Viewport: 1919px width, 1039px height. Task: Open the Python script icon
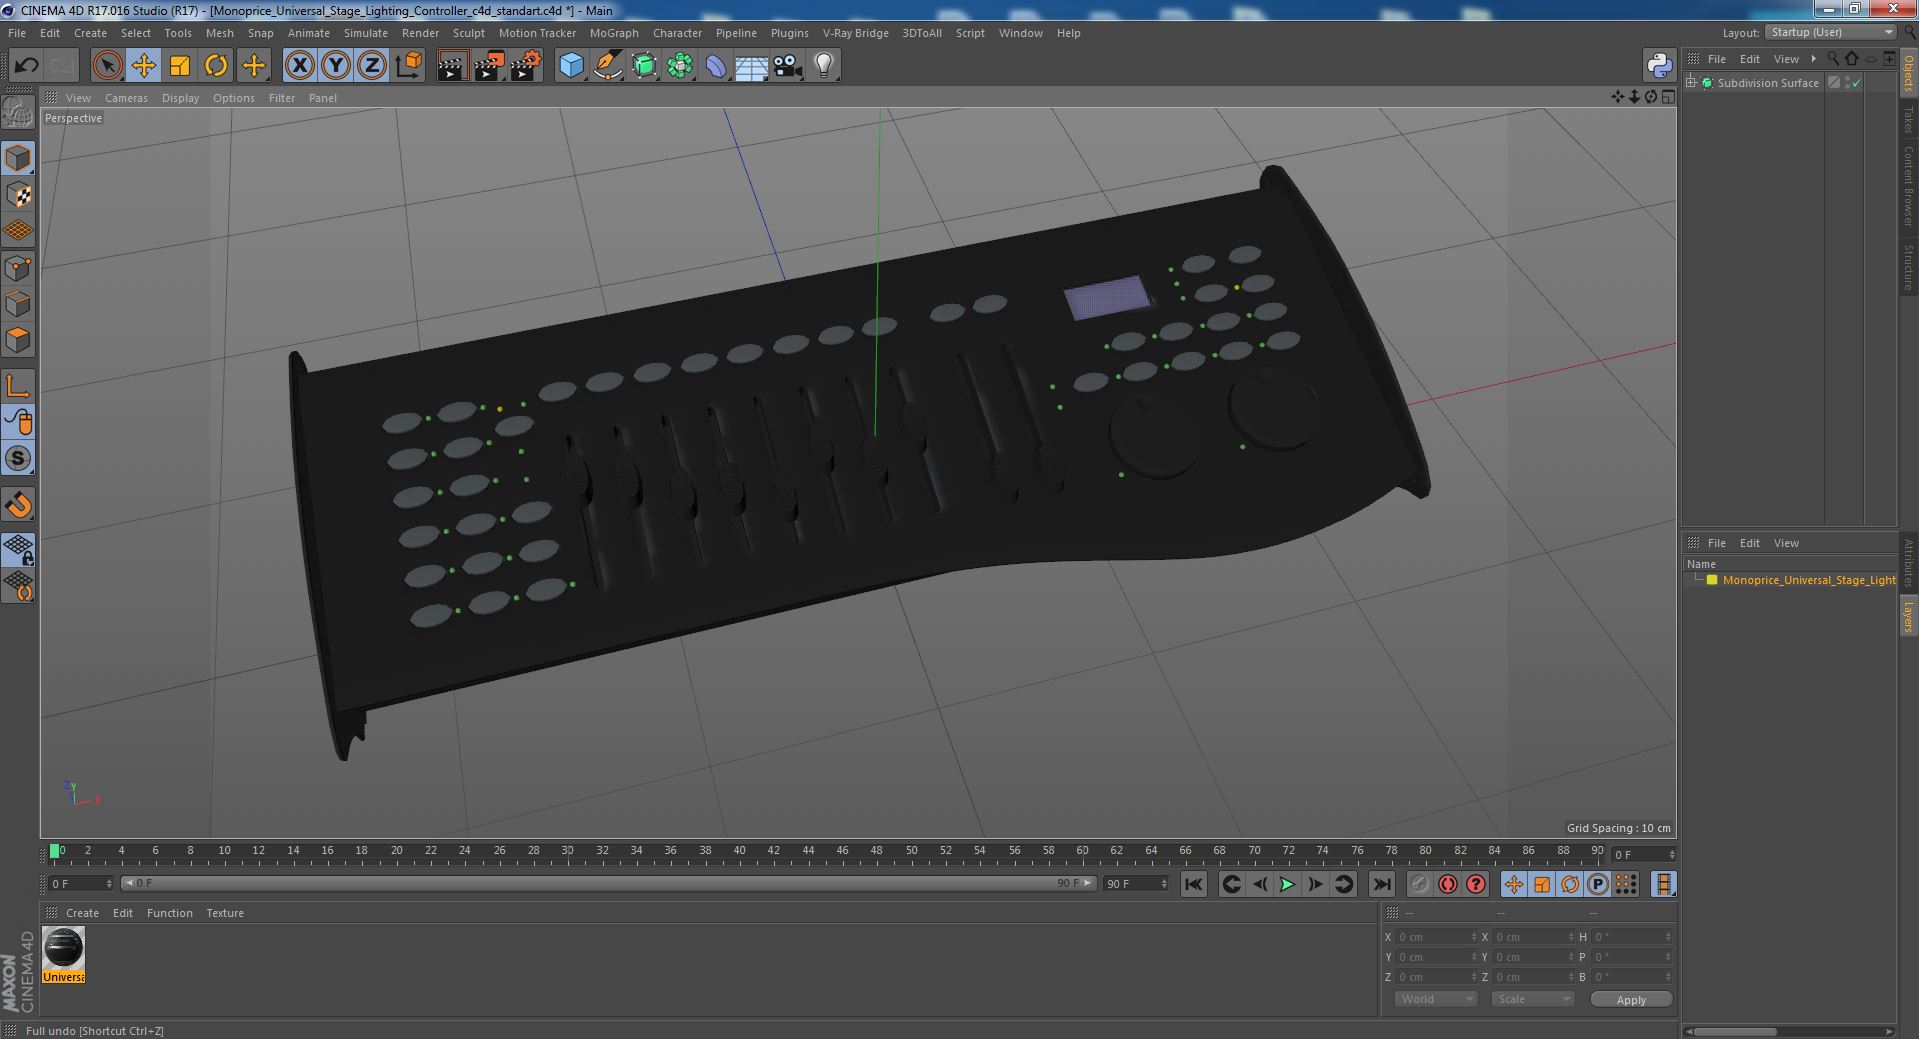(x=1659, y=66)
